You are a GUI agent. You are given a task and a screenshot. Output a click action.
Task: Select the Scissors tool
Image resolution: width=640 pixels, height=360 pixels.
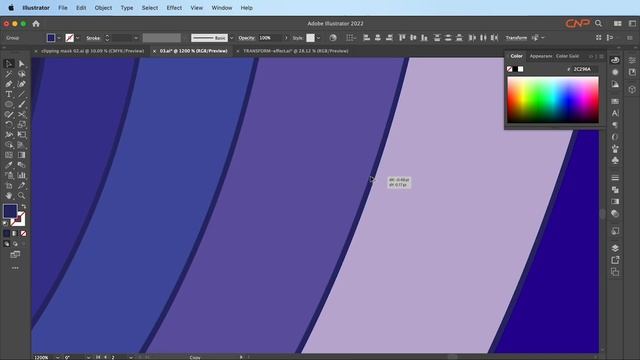pos(22,115)
